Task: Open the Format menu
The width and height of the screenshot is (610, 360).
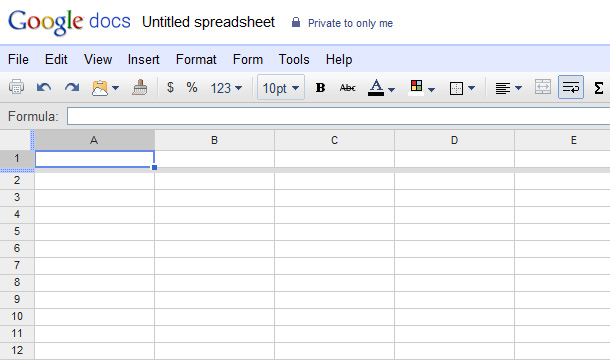Action: pos(196,60)
